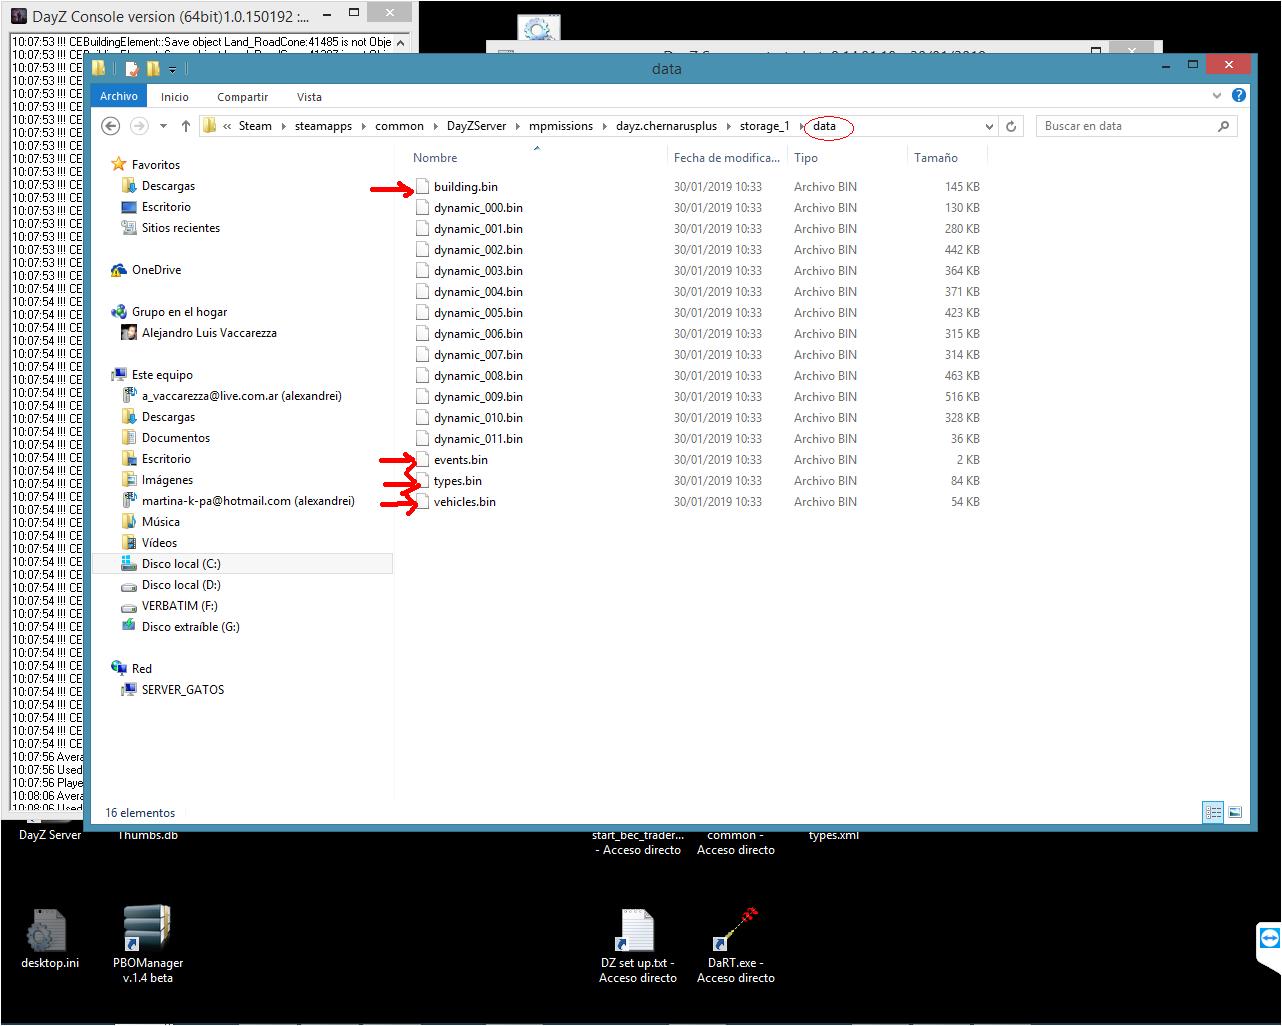The width and height of the screenshot is (1282, 1026).
Task: Select Este equipo in navigation pane
Action: [161, 375]
